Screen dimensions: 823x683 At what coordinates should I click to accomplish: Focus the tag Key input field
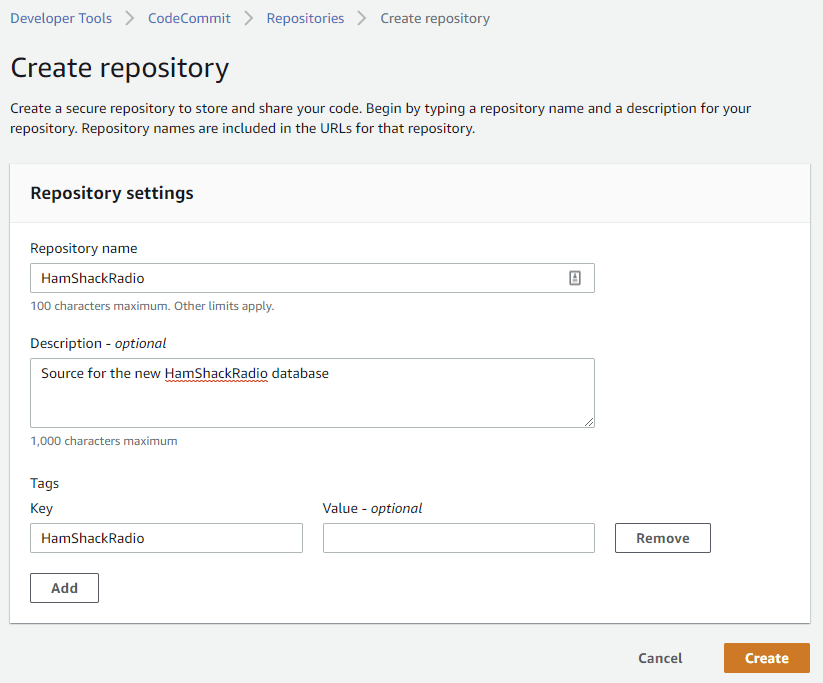166,538
